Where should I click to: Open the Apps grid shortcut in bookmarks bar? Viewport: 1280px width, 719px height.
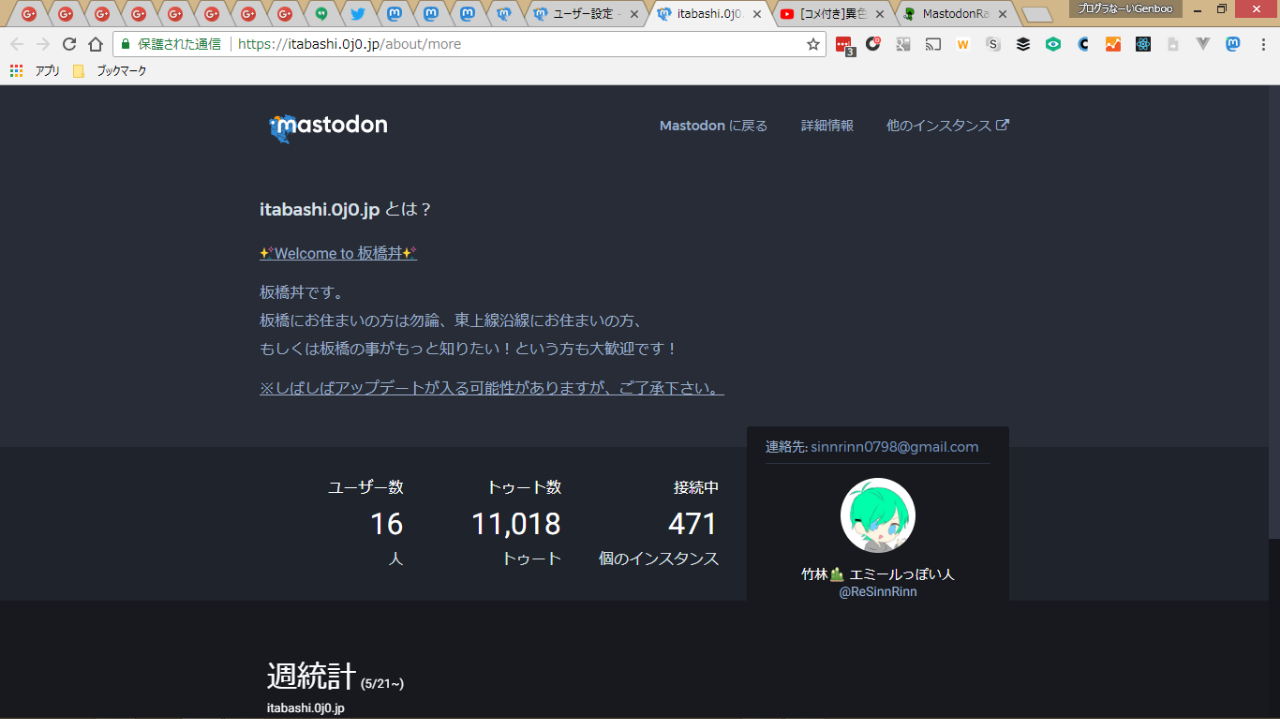tap(16, 71)
